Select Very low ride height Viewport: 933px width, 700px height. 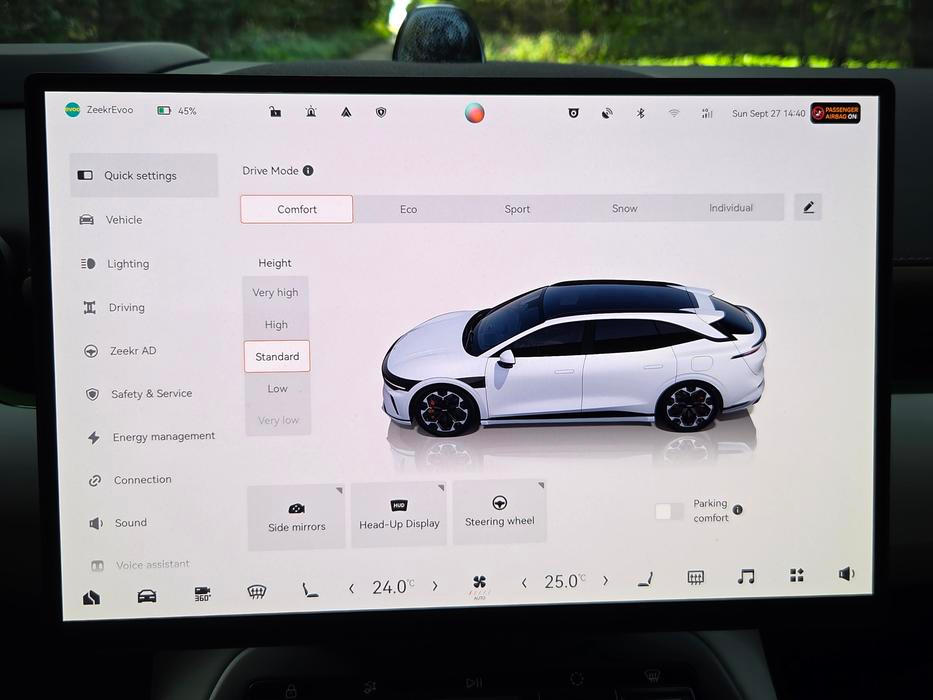click(x=278, y=420)
